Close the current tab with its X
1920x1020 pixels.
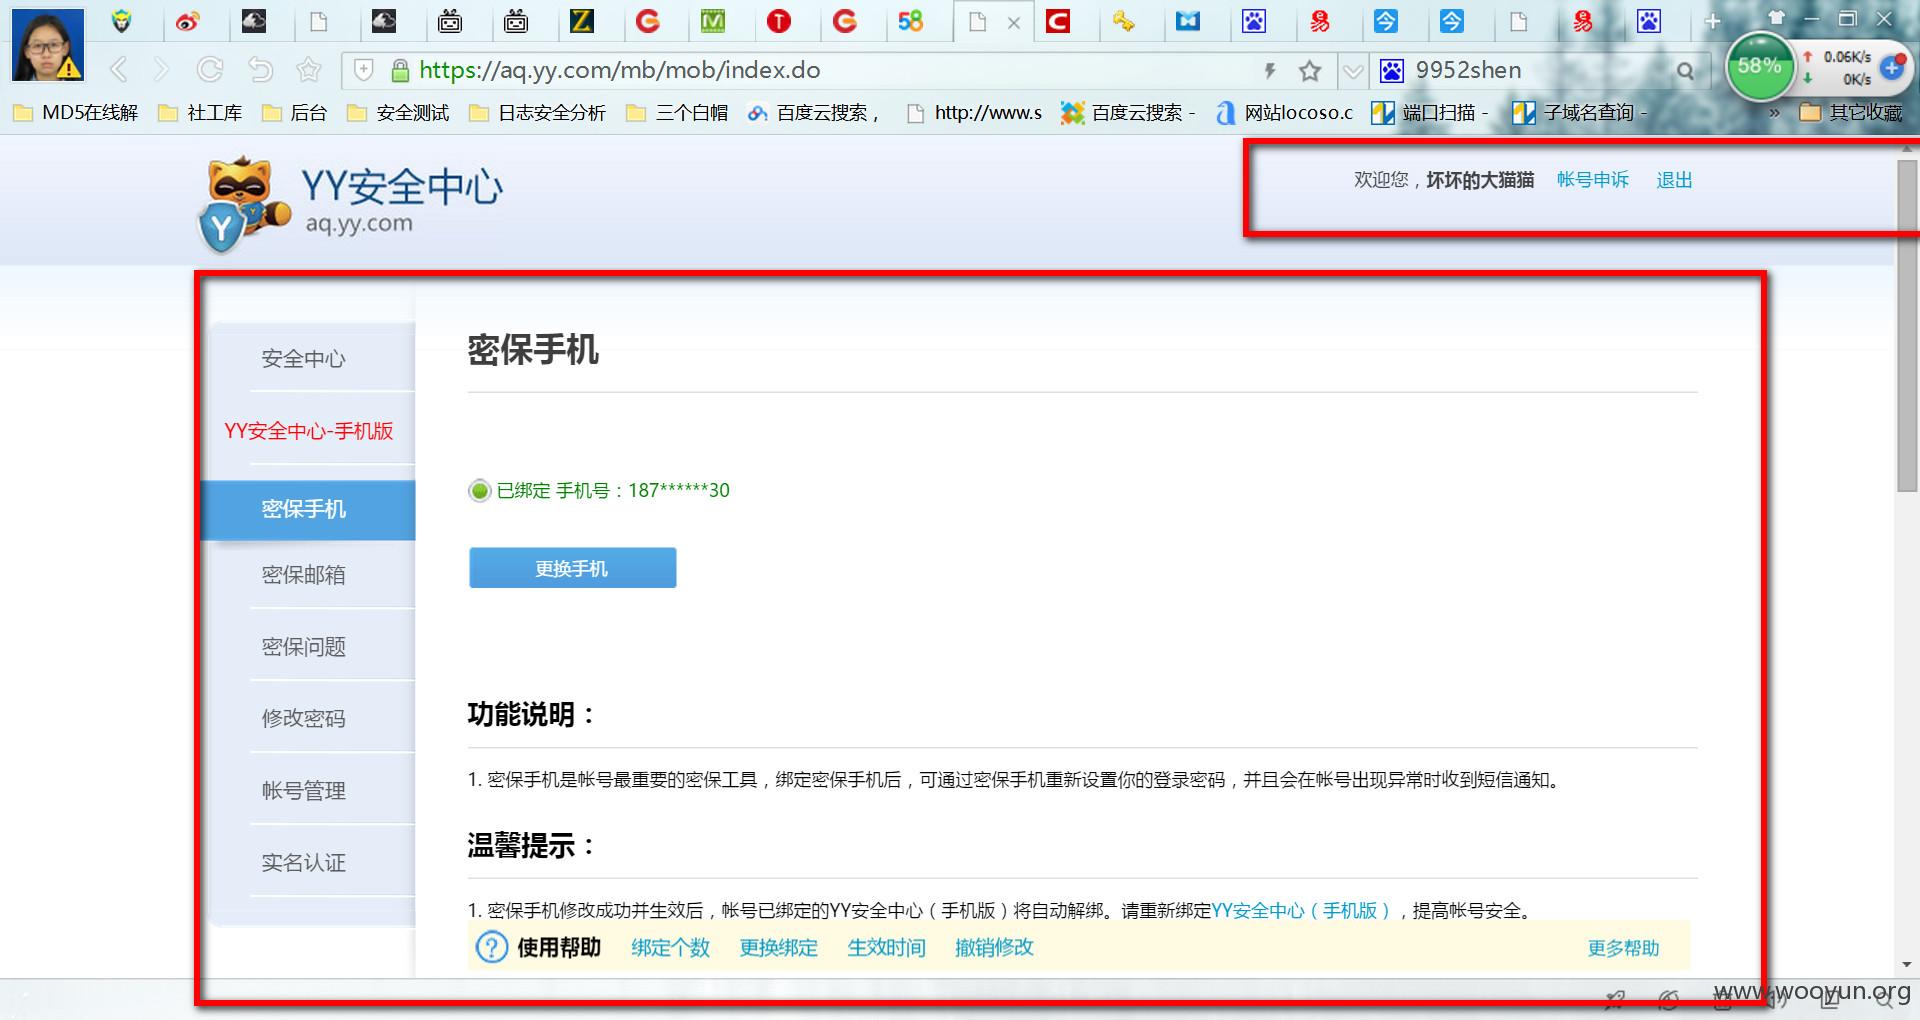tap(1014, 22)
